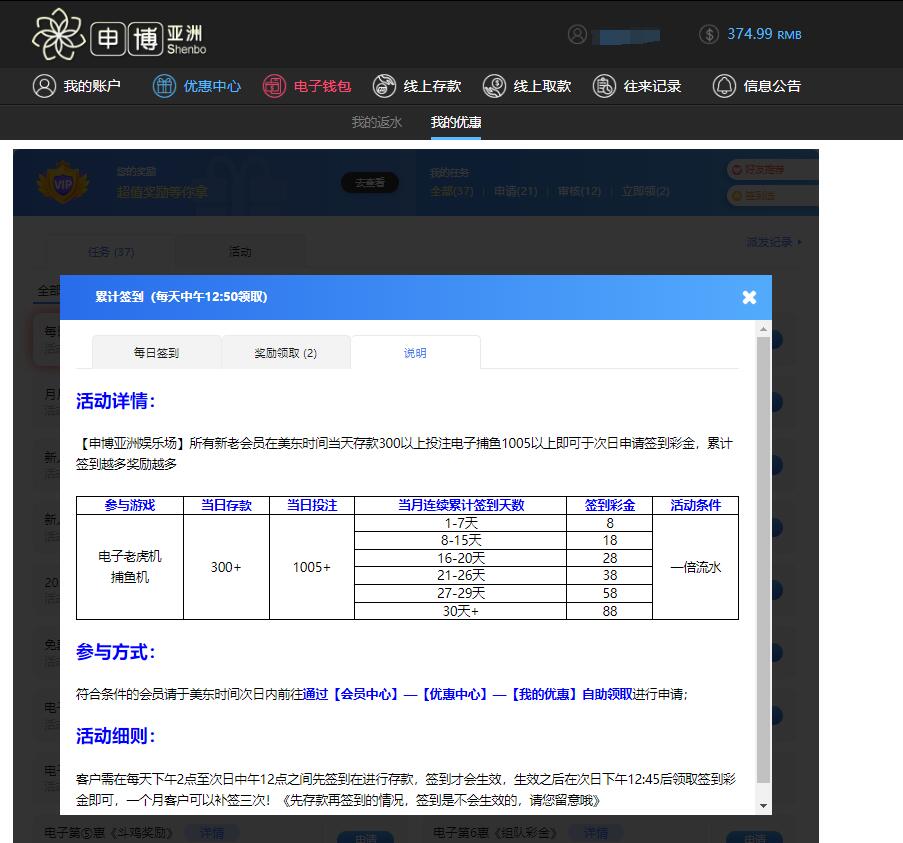The width and height of the screenshot is (903, 843).
Task: Click the 线上取款 withdrawal icon
Action: [494, 86]
